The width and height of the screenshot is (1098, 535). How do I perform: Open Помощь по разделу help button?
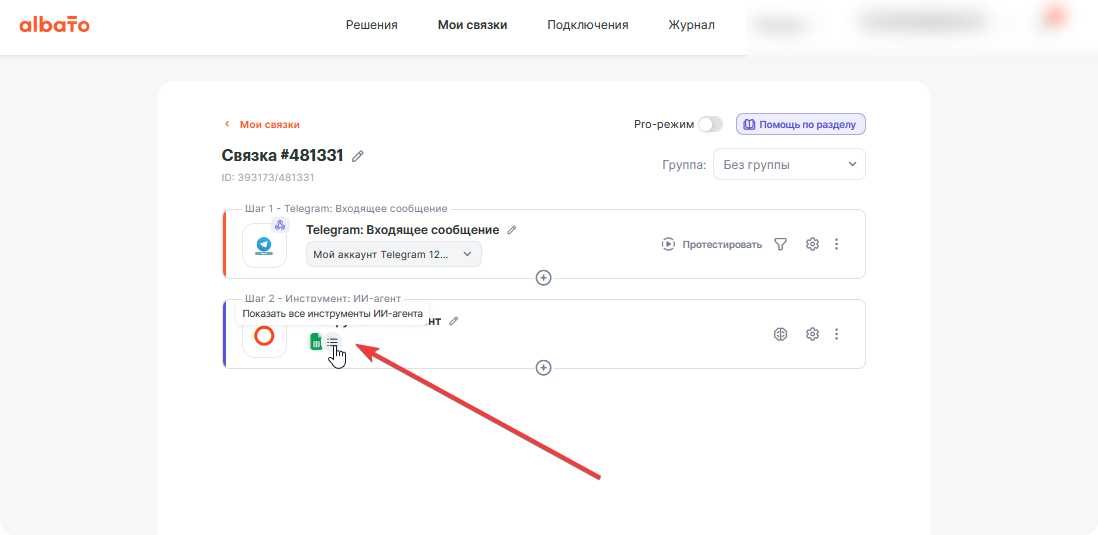point(800,124)
